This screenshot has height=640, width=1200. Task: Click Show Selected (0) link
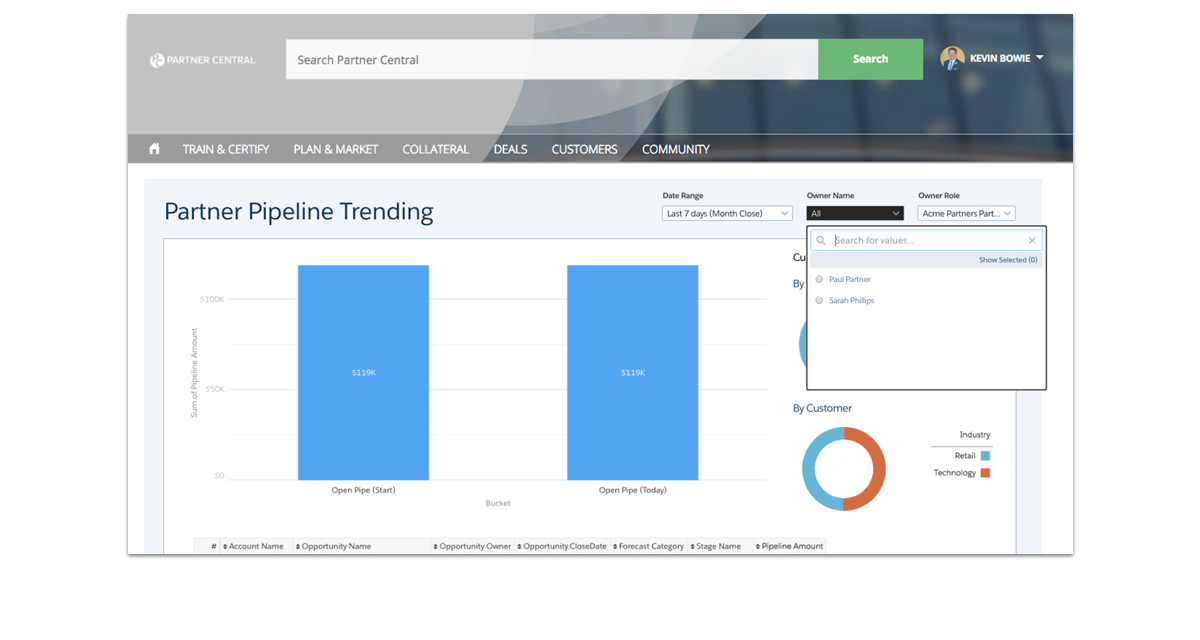[x=1007, y=260]
